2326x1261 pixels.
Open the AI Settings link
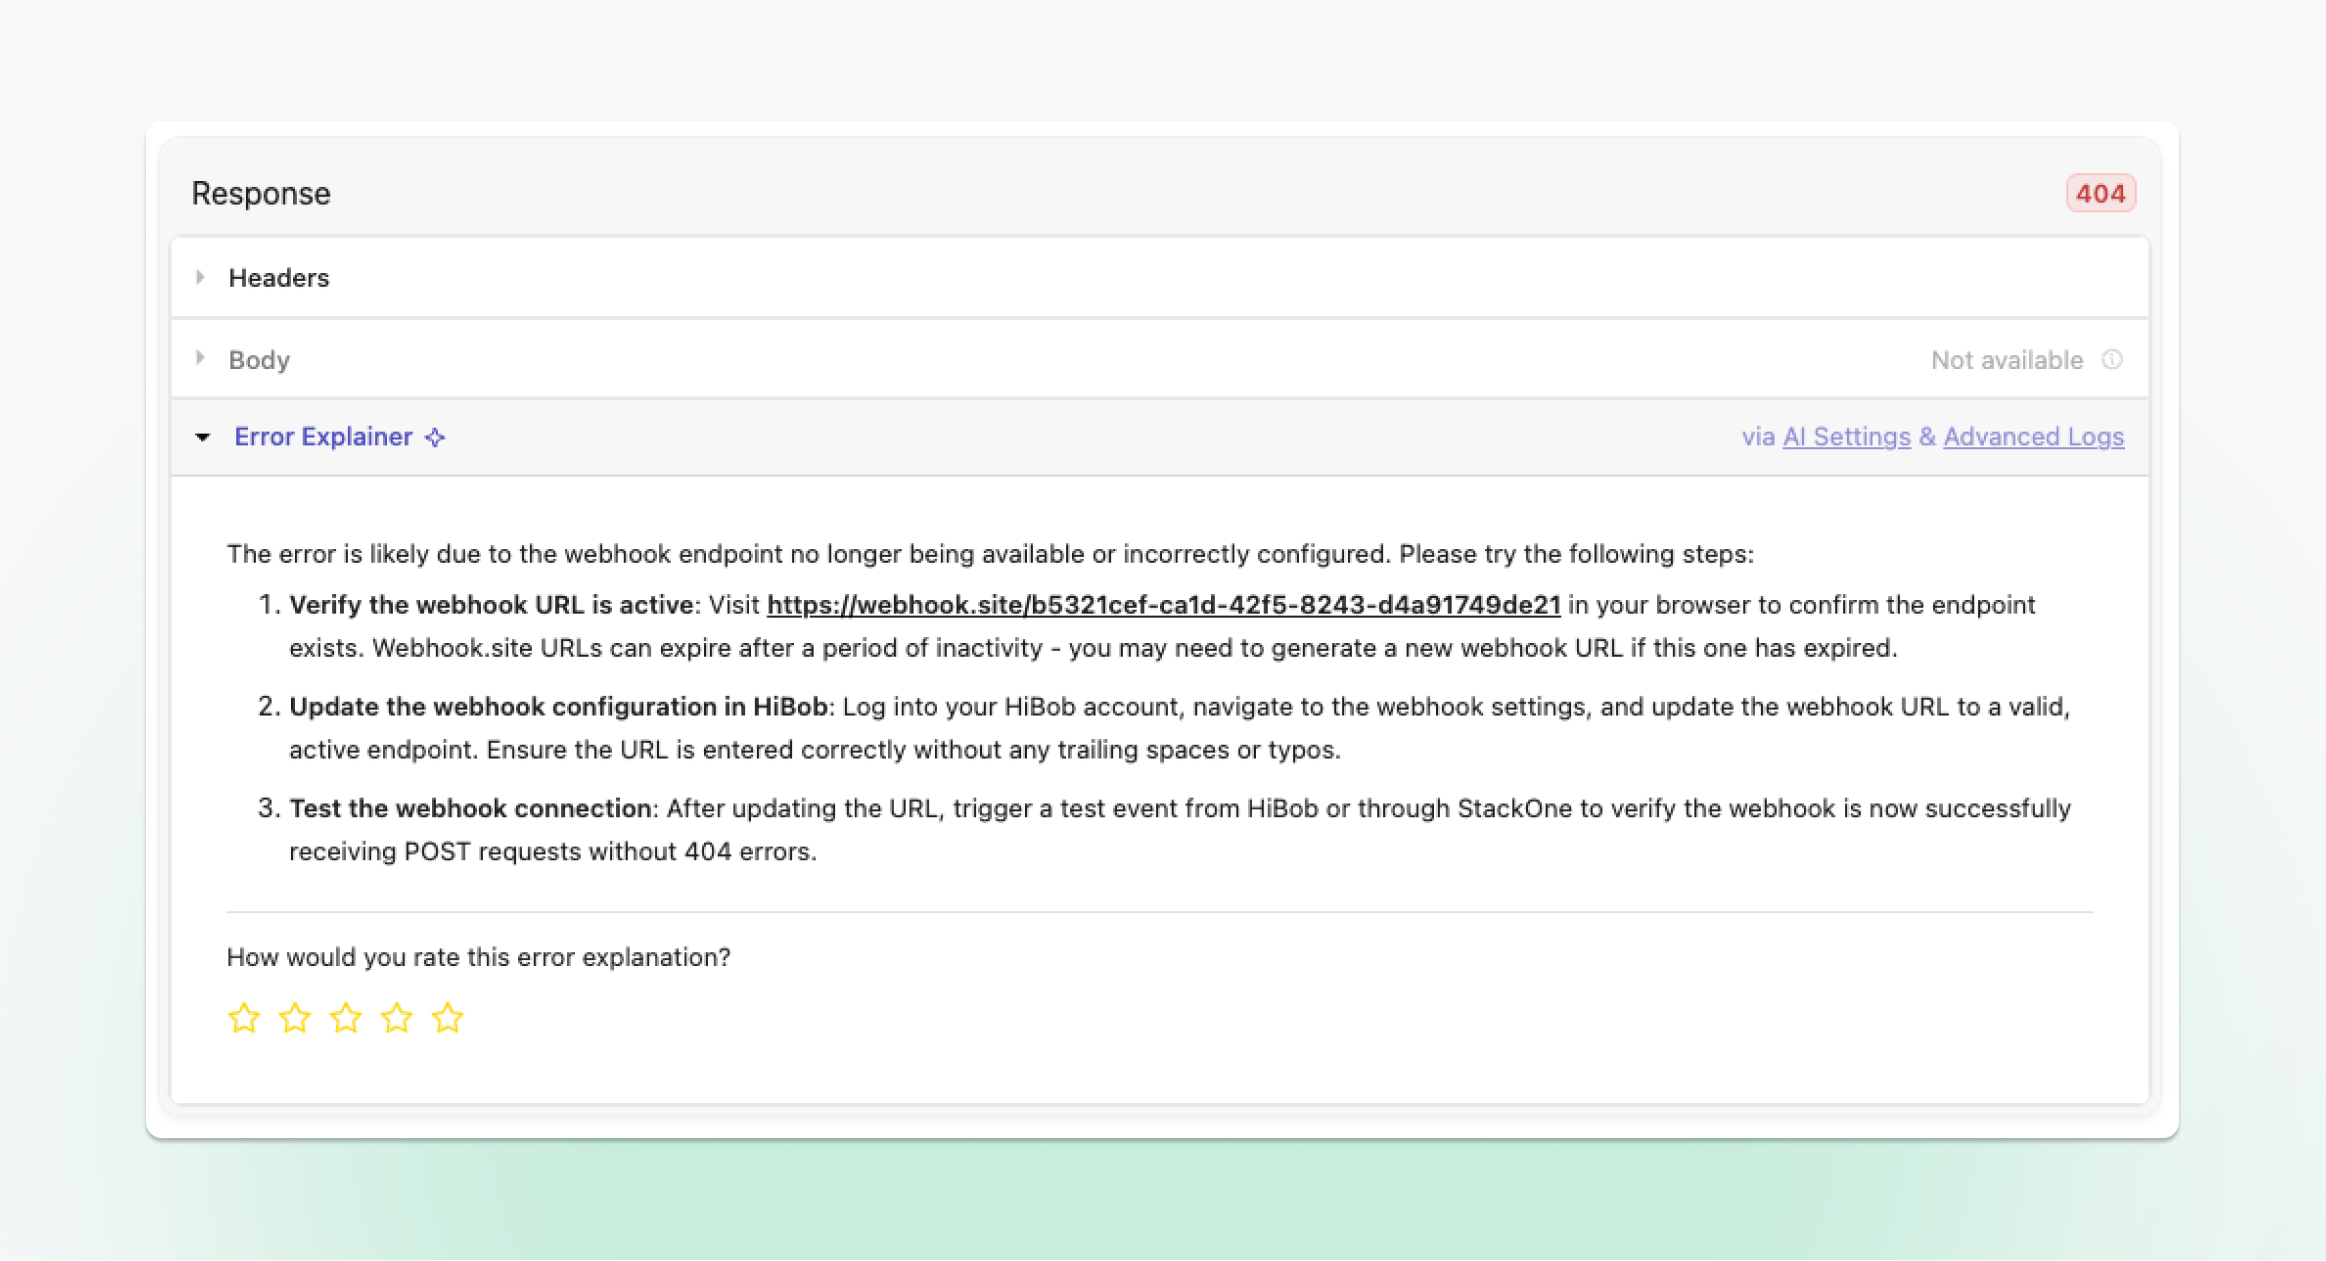tap(1846, 437)
